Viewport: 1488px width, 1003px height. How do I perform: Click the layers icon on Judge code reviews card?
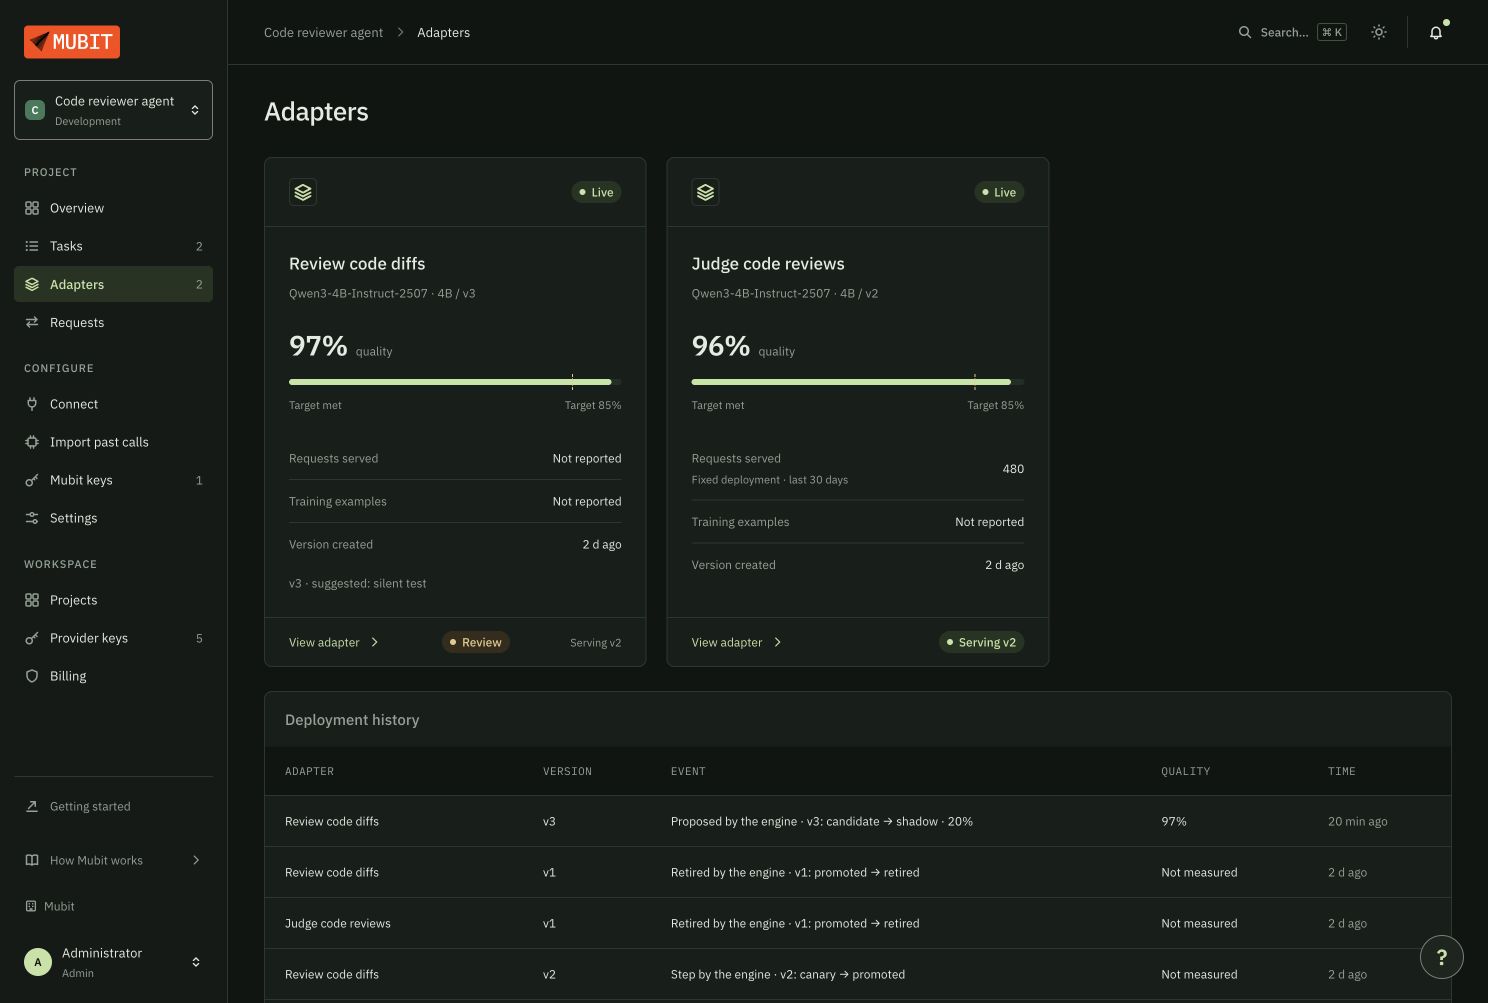[x=705, y=192]
